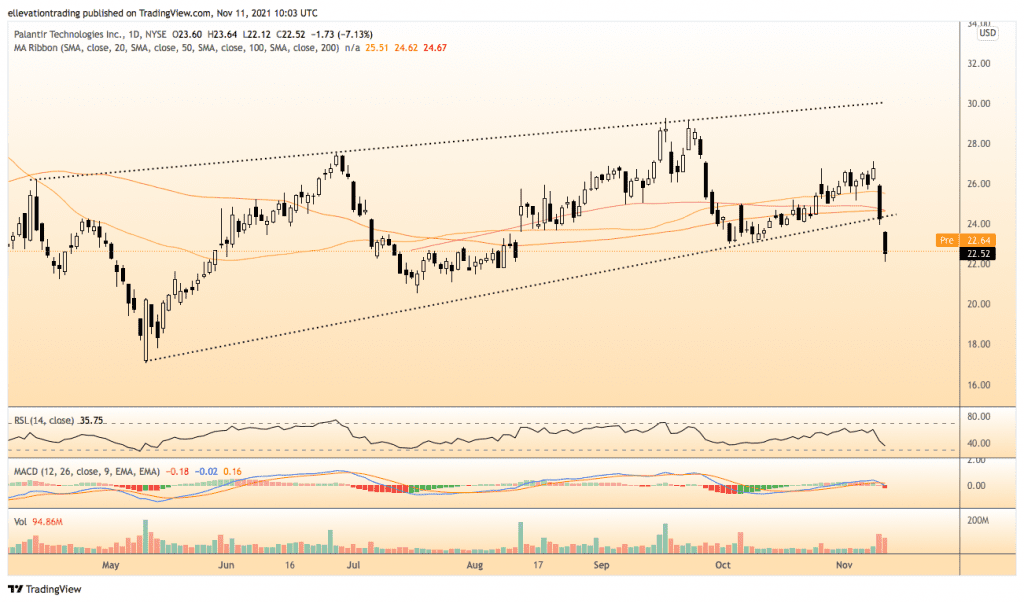Click the USD currency label

pos(987,33)
